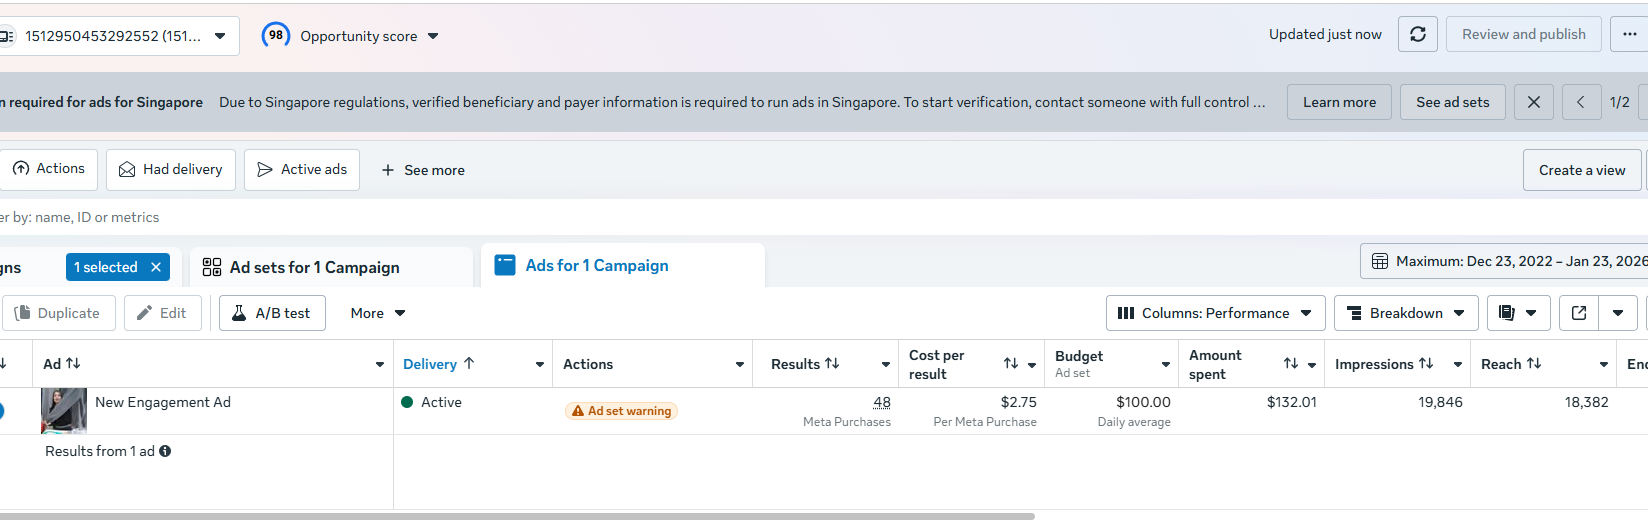This screenshot has height=522, width=1648.
Task: Click the See ad sets button
Action: pos(1452,102)
